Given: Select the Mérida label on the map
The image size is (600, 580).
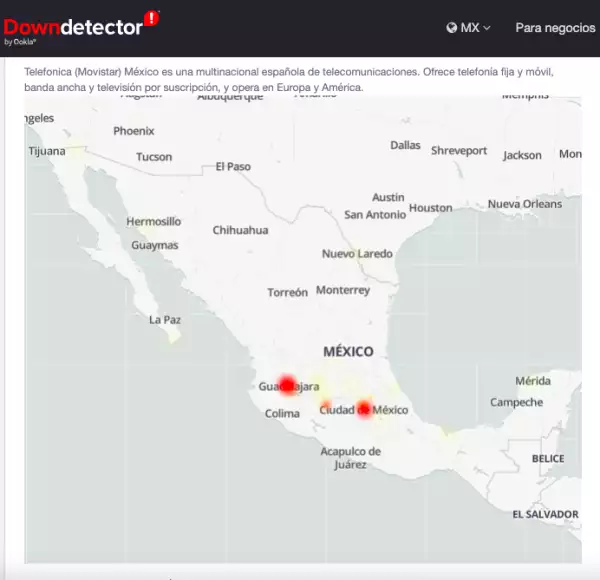Looking at the screenshot, I should [532, 381].
